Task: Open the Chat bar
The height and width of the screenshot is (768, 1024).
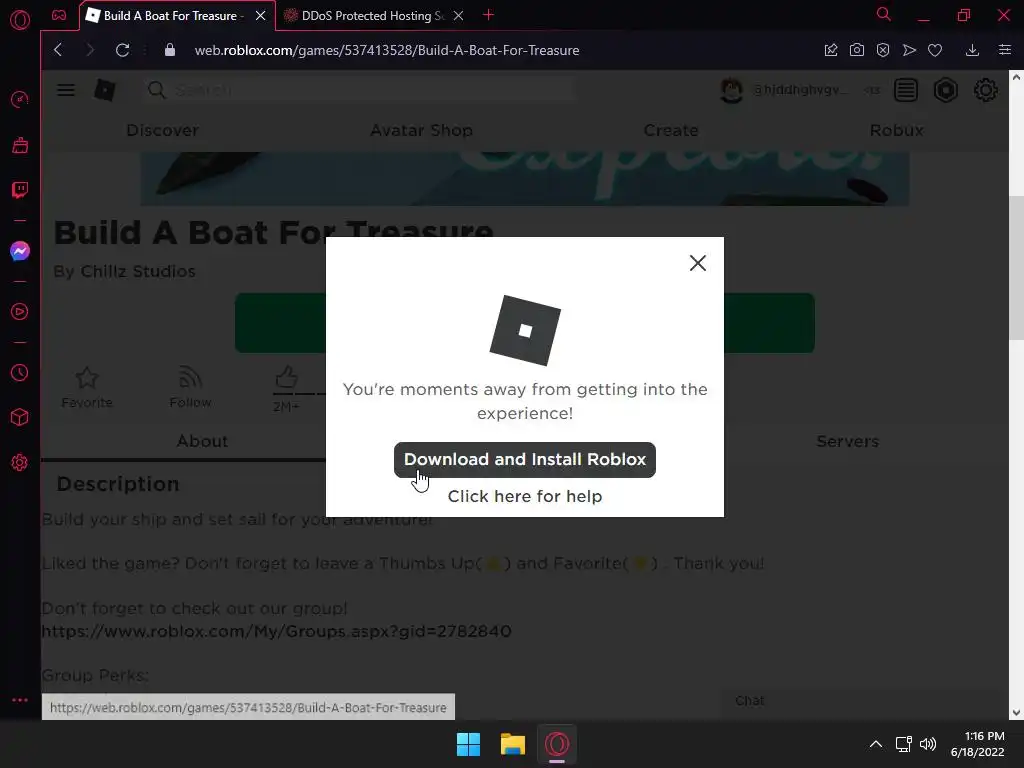Action: [x=862, y=701]
